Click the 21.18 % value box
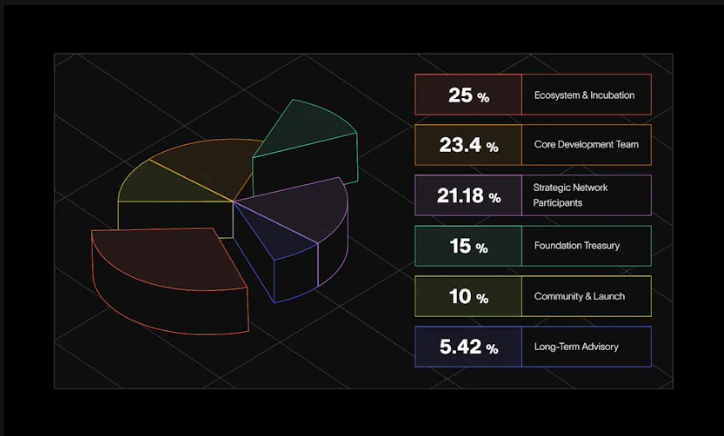 tap(468, 195)
